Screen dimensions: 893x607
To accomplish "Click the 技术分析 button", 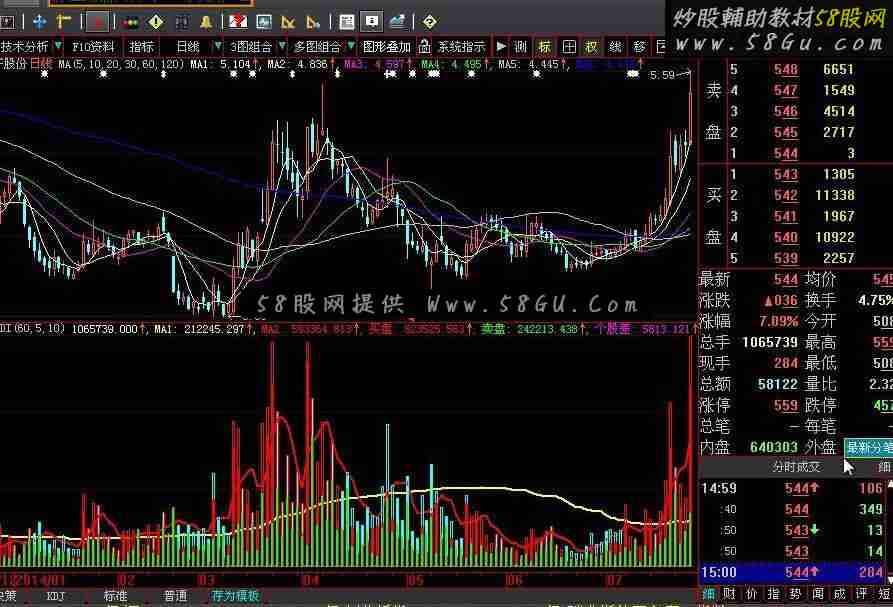I will [24, 47].
